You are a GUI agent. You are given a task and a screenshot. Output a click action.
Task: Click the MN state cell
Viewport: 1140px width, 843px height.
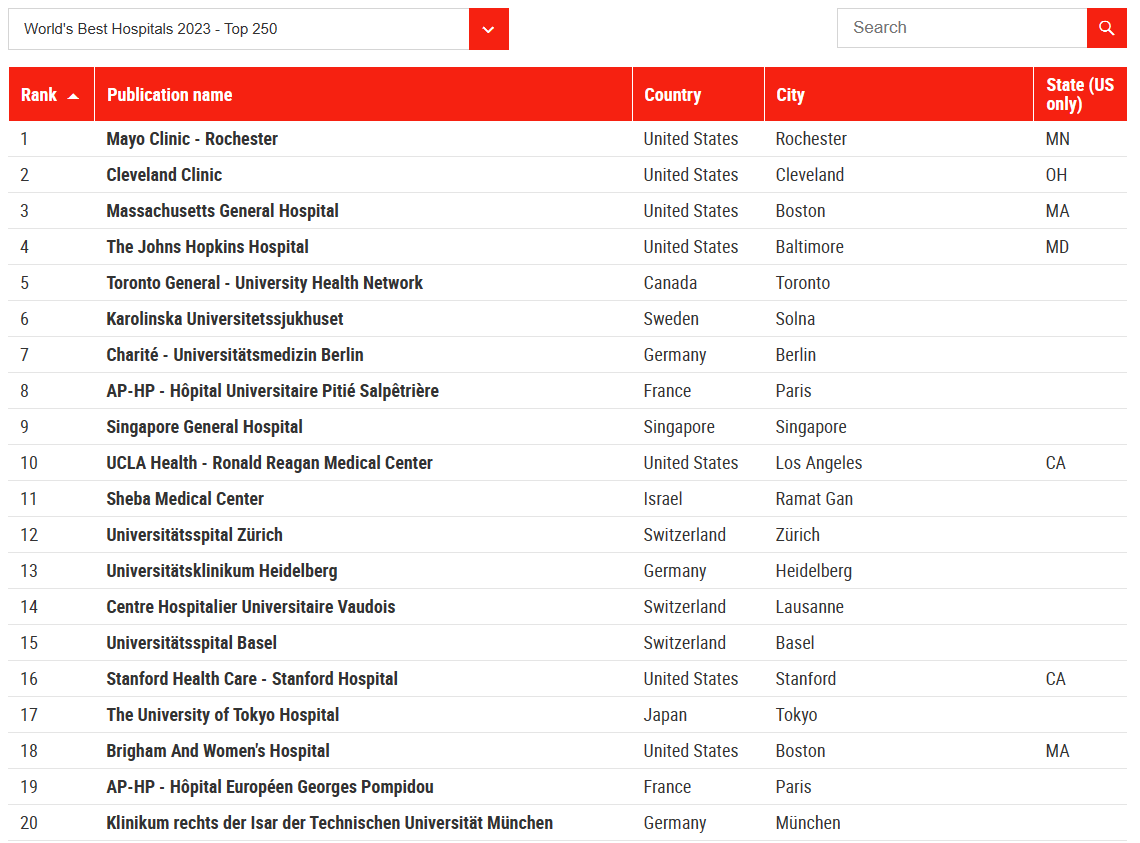click(x=1058, y=139)
